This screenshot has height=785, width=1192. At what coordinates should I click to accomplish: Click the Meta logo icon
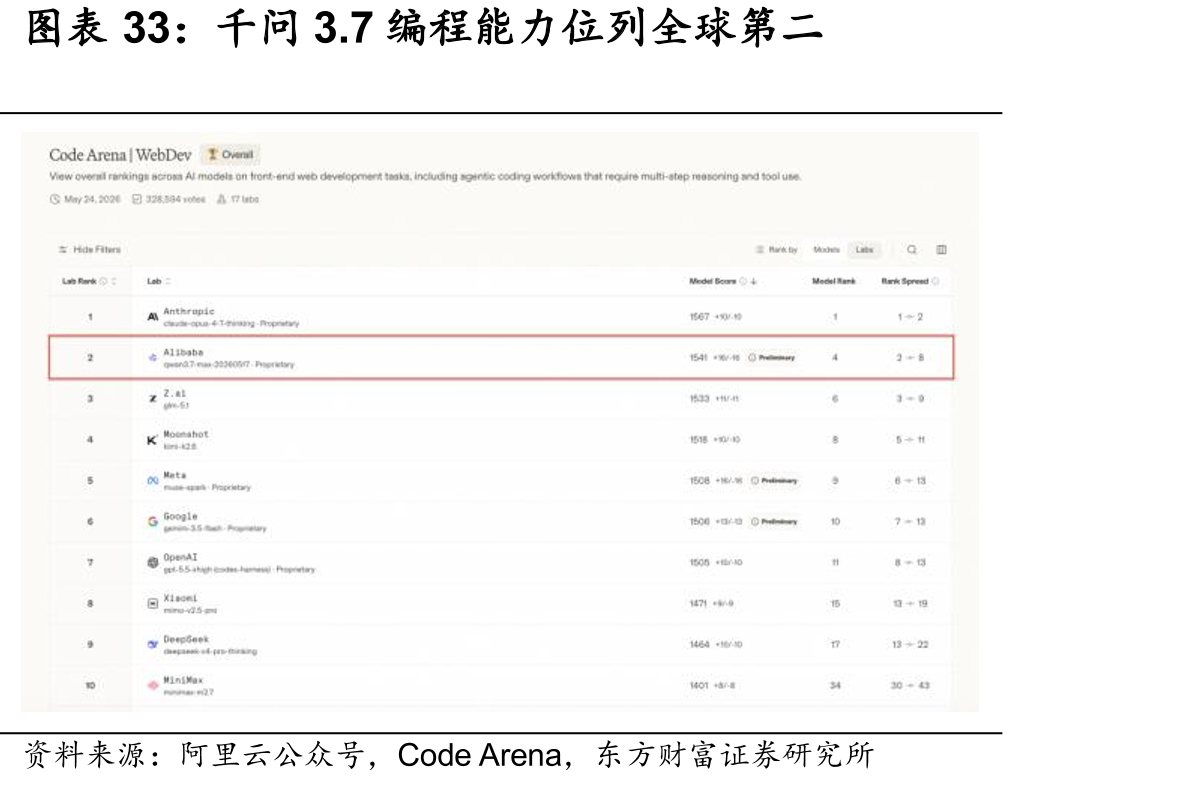point(153,480)
